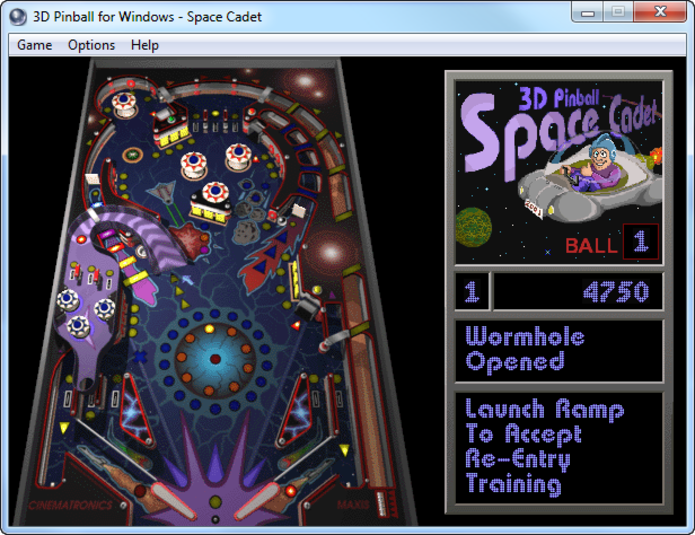Click the CINEMATRONICS logo on the table
The height and width of the screenshot is (535, 695).
pyautogui.click(x=68, y=505)
